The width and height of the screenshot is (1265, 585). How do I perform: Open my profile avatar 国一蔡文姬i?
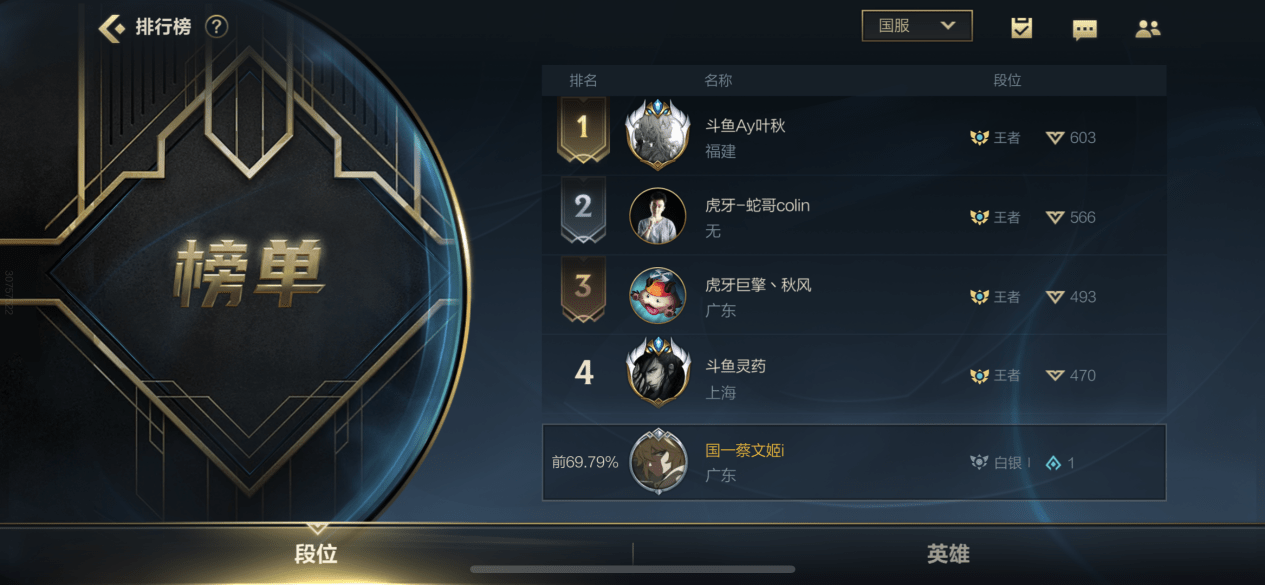(658, 461)
